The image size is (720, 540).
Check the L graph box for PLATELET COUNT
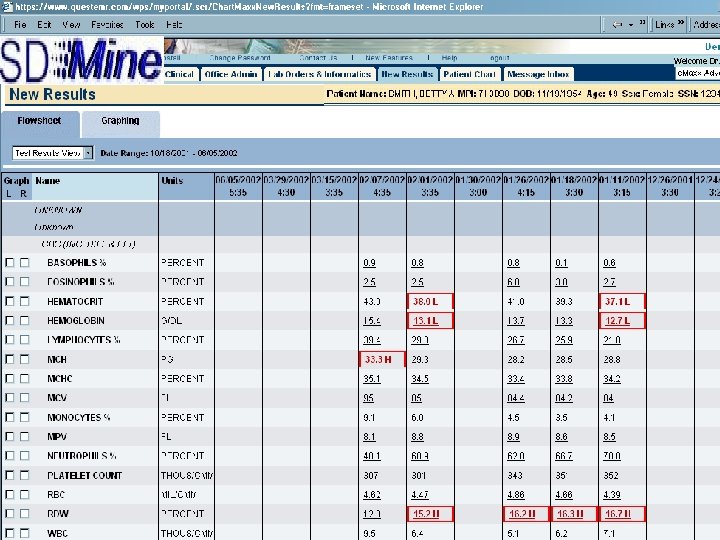coord(10,475)
